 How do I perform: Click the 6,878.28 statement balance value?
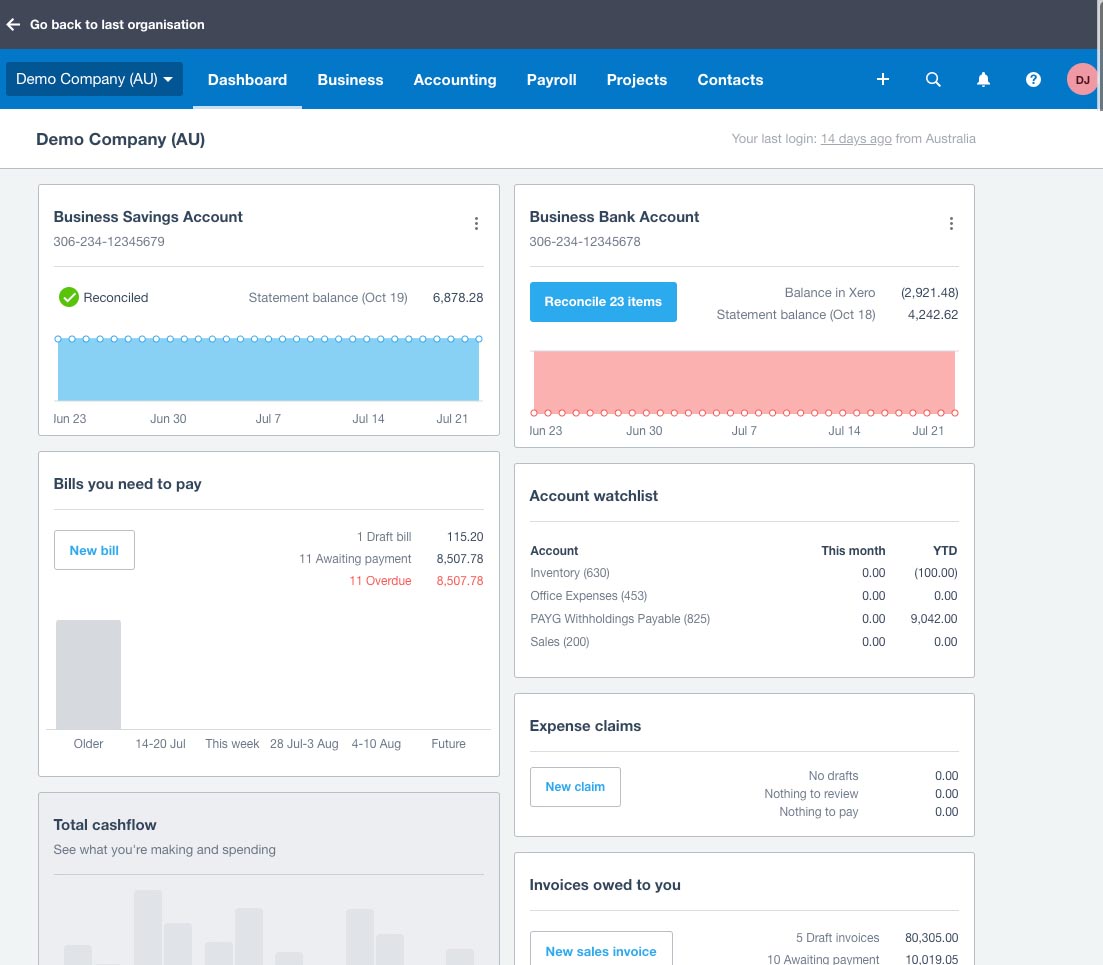click(x=458, y=298)
